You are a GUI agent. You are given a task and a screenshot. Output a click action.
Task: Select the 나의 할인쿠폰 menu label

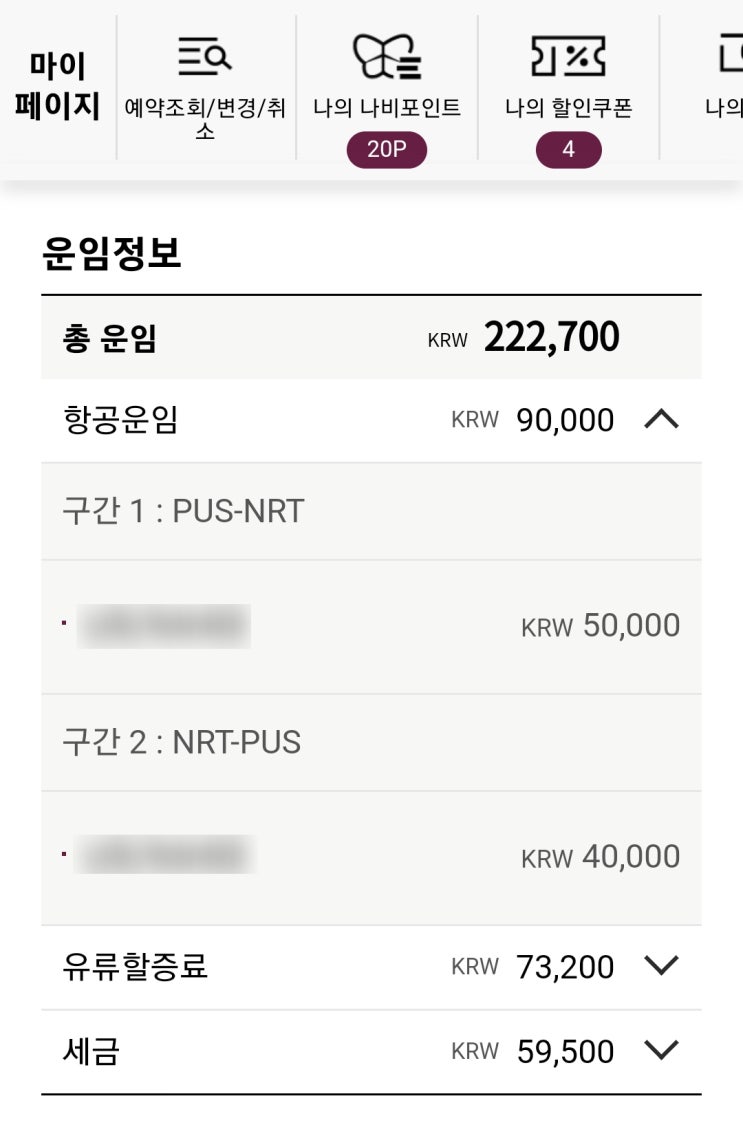pyautogui.click(x=568, y=108)
